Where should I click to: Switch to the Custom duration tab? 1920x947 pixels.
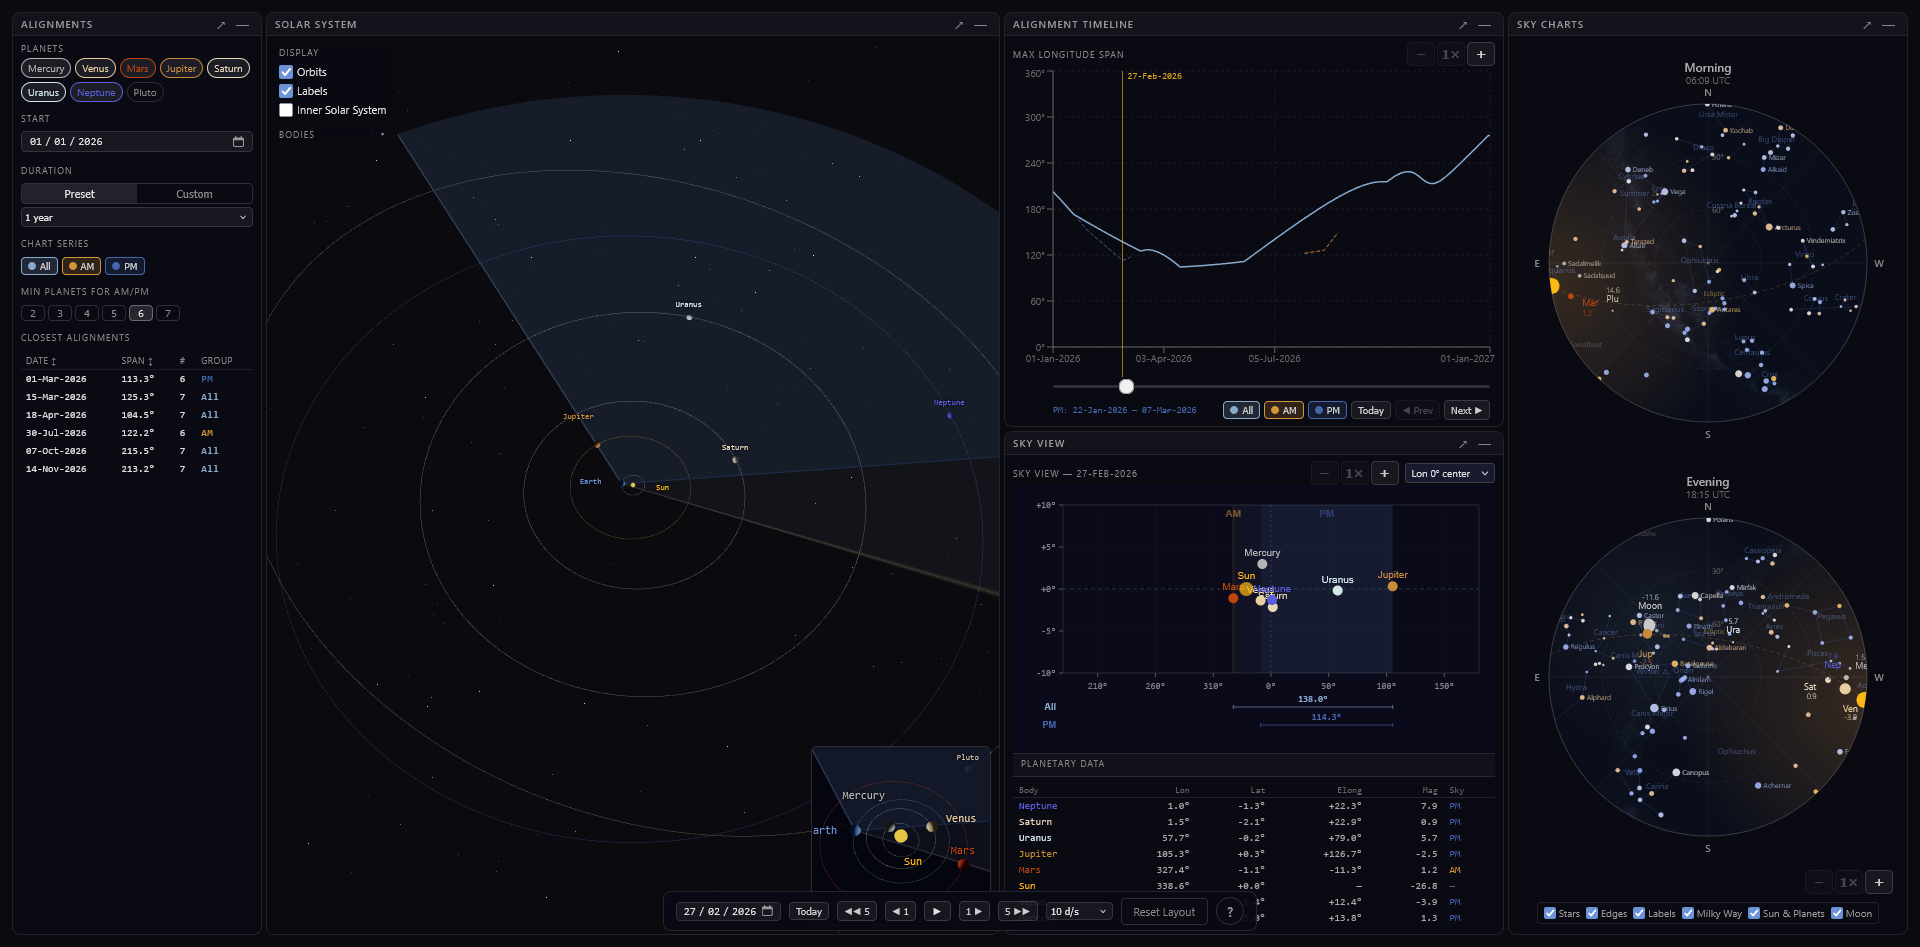click(x=194, y=194)
